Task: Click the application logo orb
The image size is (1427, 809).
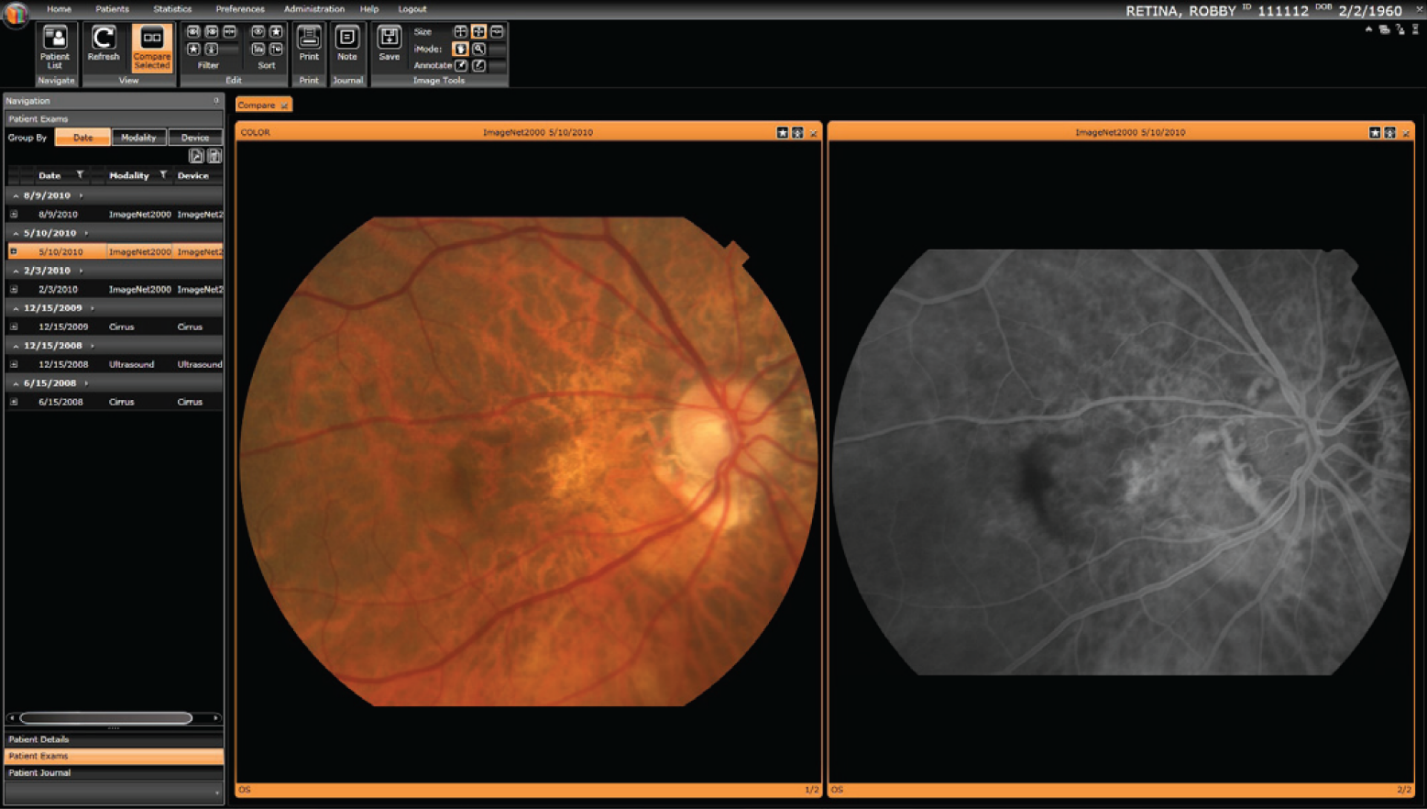Action: 15,15
